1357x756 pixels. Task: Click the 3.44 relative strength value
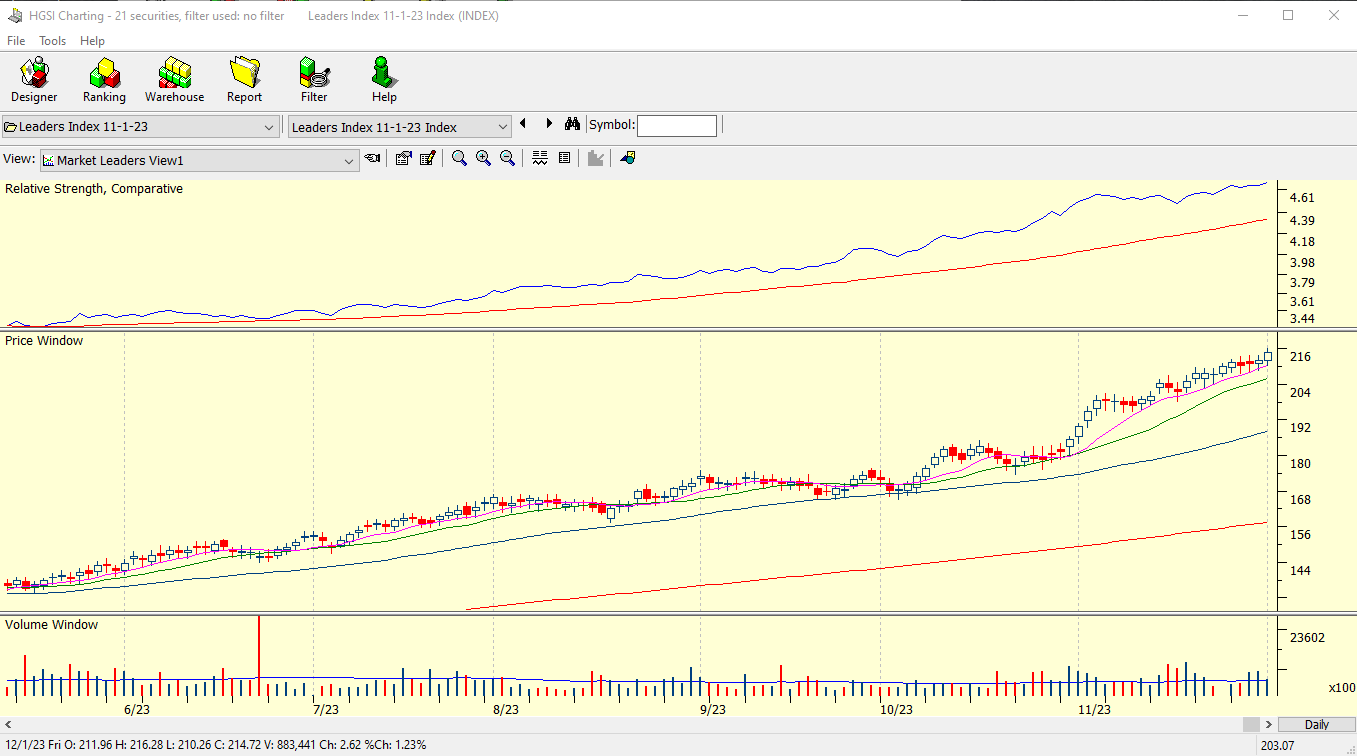tap(1302, 318)
